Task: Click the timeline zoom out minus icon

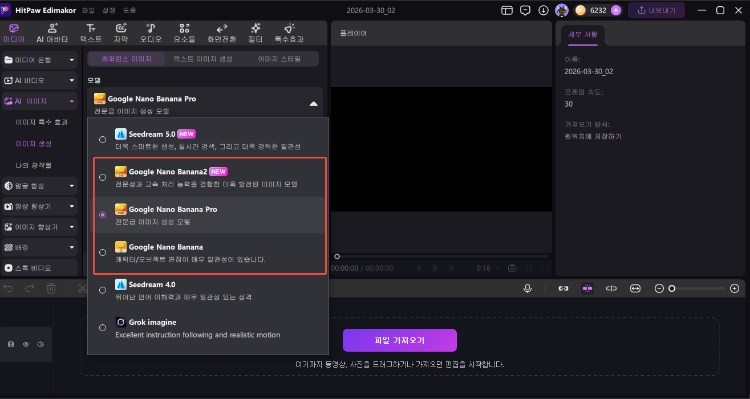Action: coord(659,288)
